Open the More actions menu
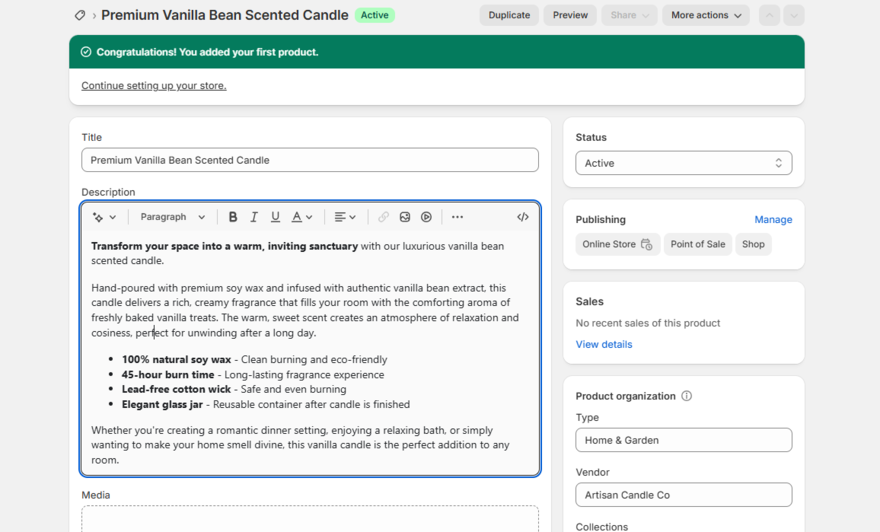Screen dimensions: 880x532 pos(706,15)
